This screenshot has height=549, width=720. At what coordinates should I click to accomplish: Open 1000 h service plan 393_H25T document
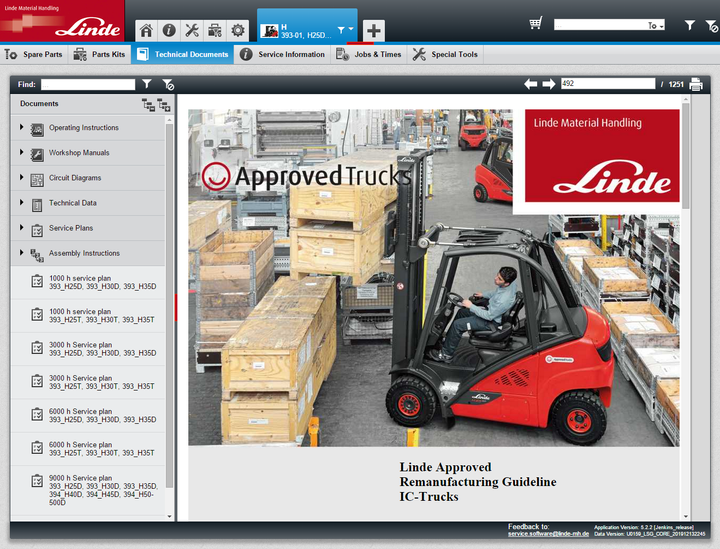coord(88,315)
